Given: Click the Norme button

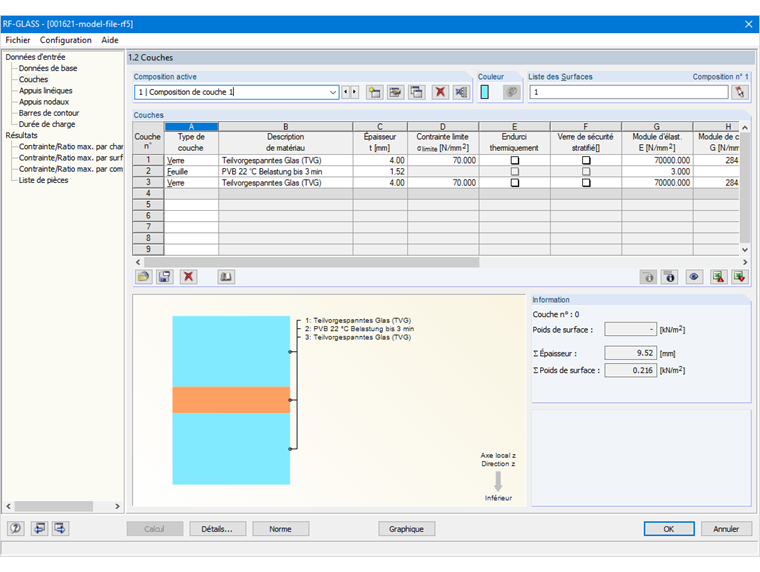Looking at the screenshot, I should point(281,529).
